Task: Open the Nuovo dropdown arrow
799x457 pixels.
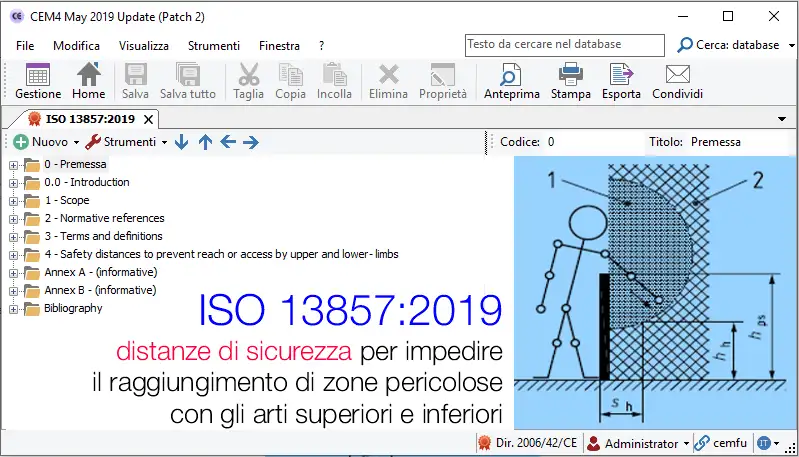Action: [x=76, y=143]
